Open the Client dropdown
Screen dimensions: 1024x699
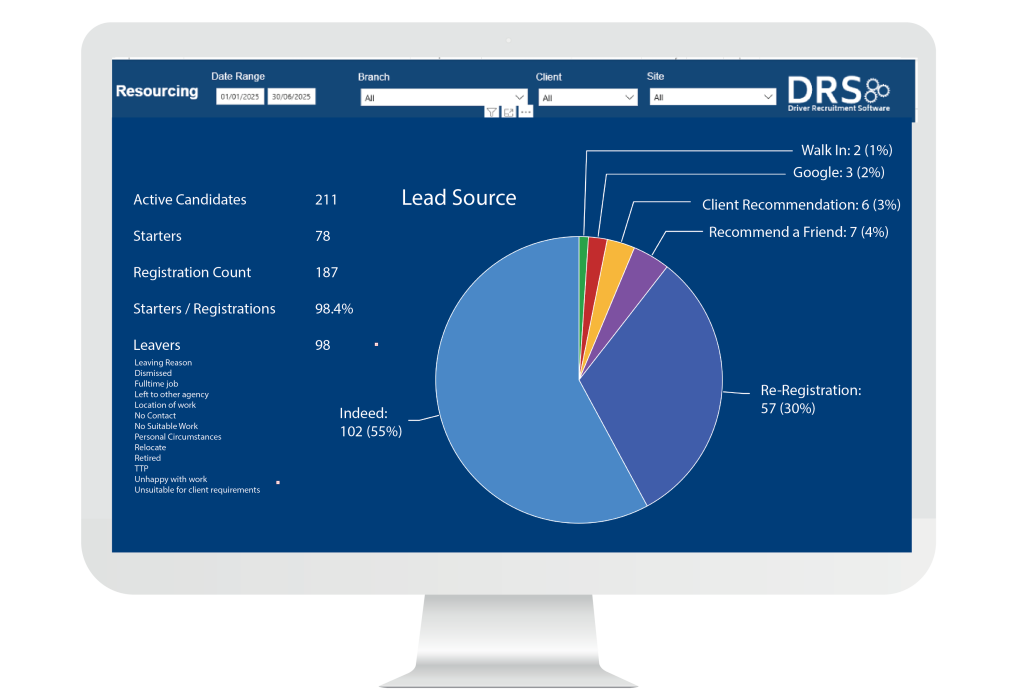[x=588, y=97]
